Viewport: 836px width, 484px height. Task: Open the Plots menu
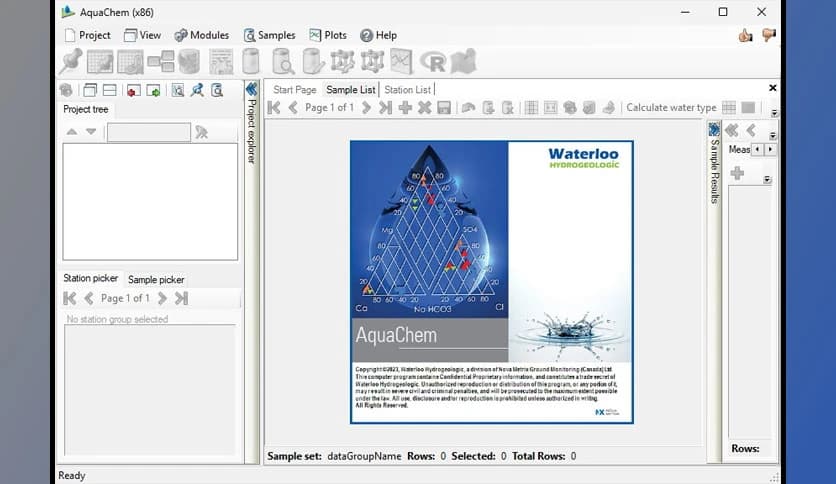(x=327, y=35)
